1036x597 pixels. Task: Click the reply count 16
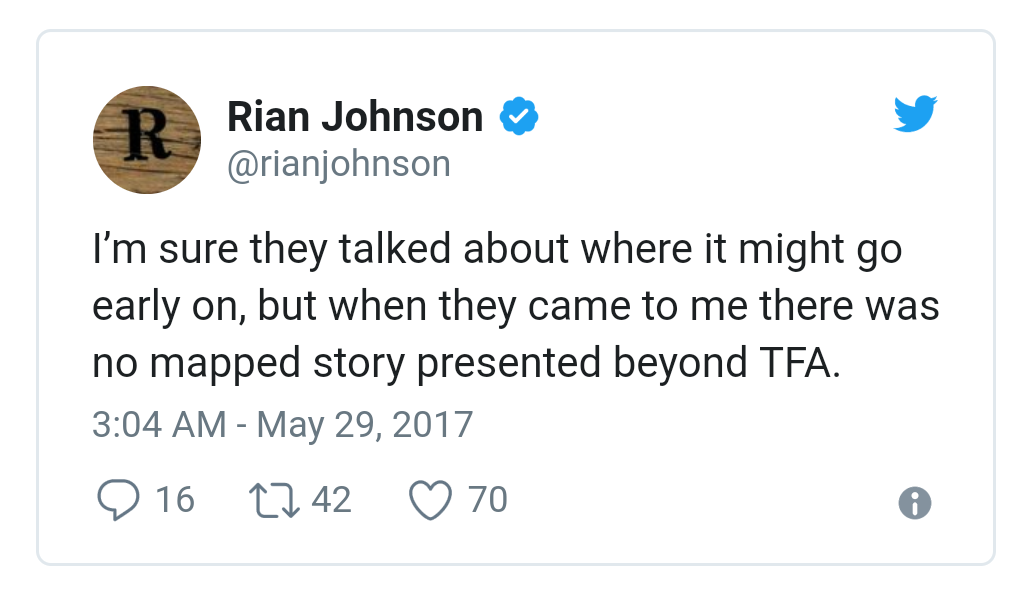coord(175,499)
